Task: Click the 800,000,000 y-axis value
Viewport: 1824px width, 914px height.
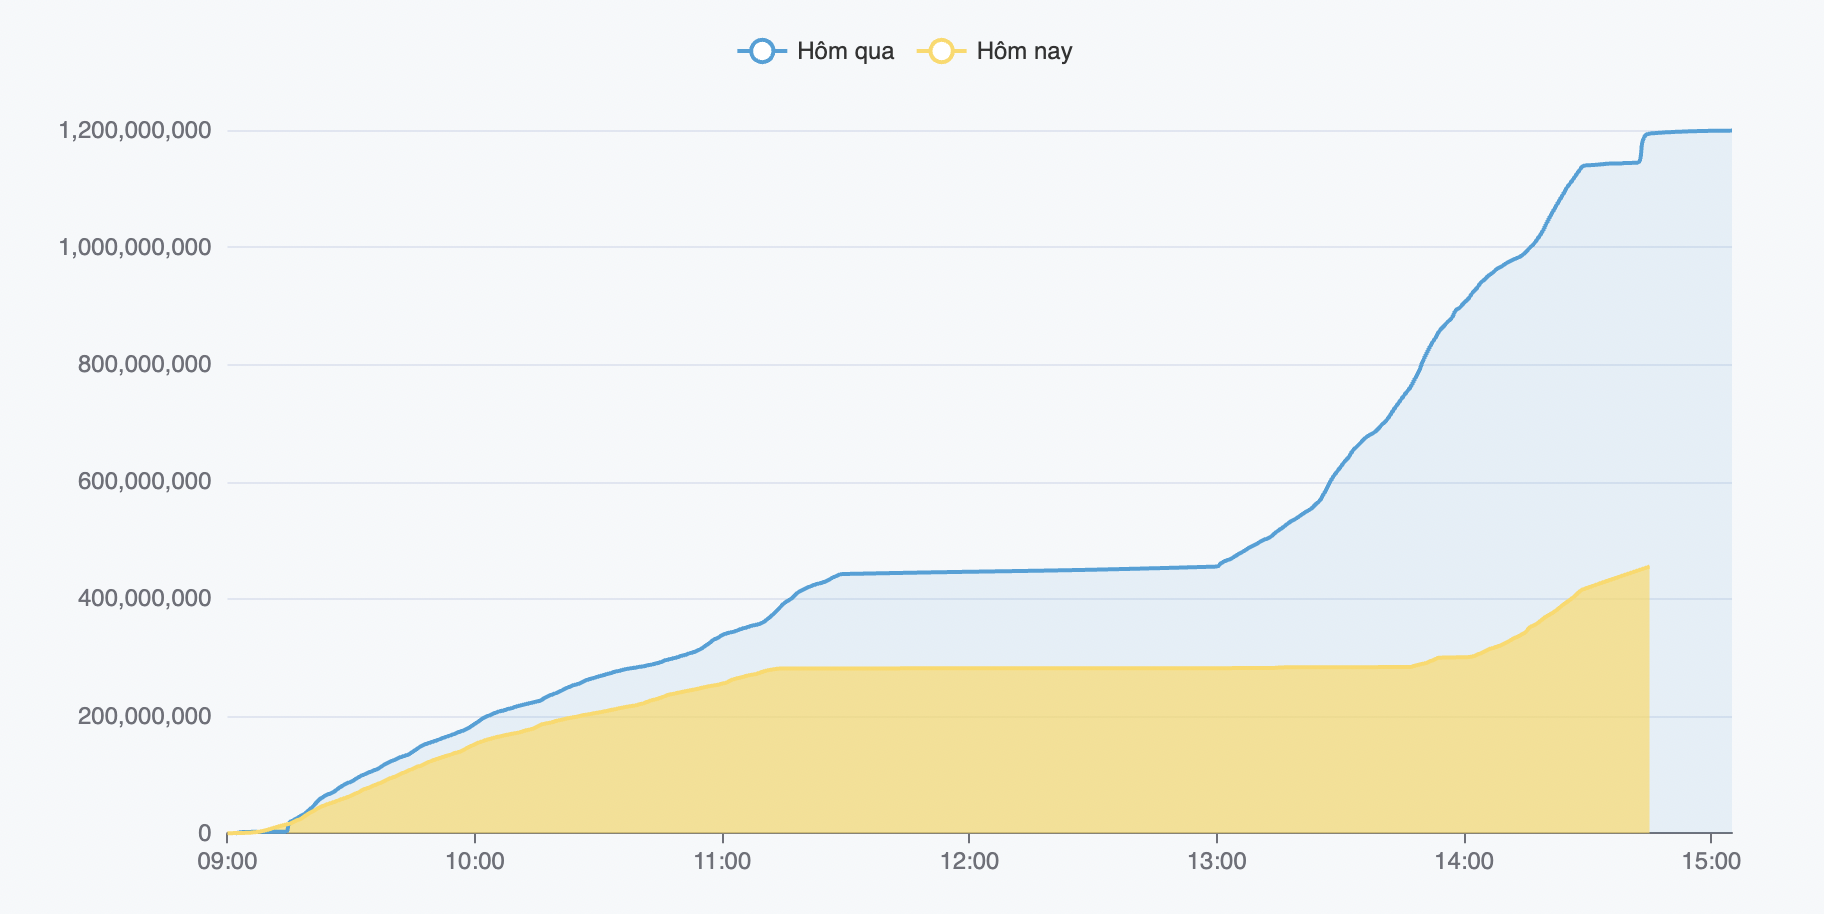Action: pyautogui.click(x=144, y=364)
